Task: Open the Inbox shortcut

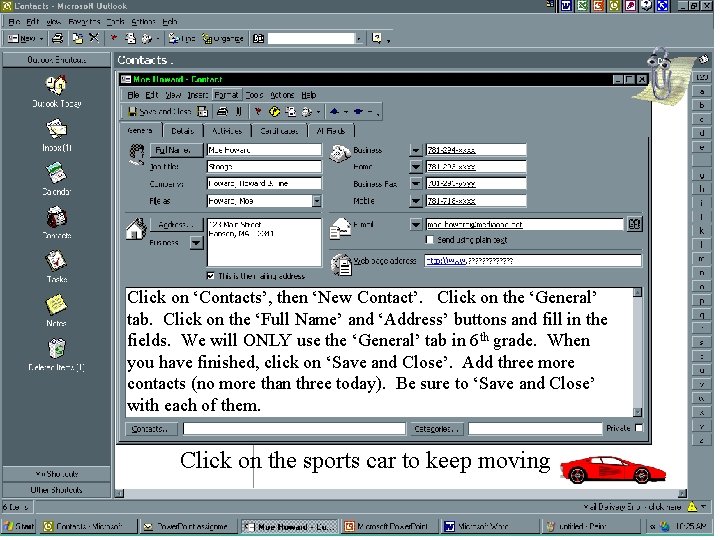Action: point(56,129)
